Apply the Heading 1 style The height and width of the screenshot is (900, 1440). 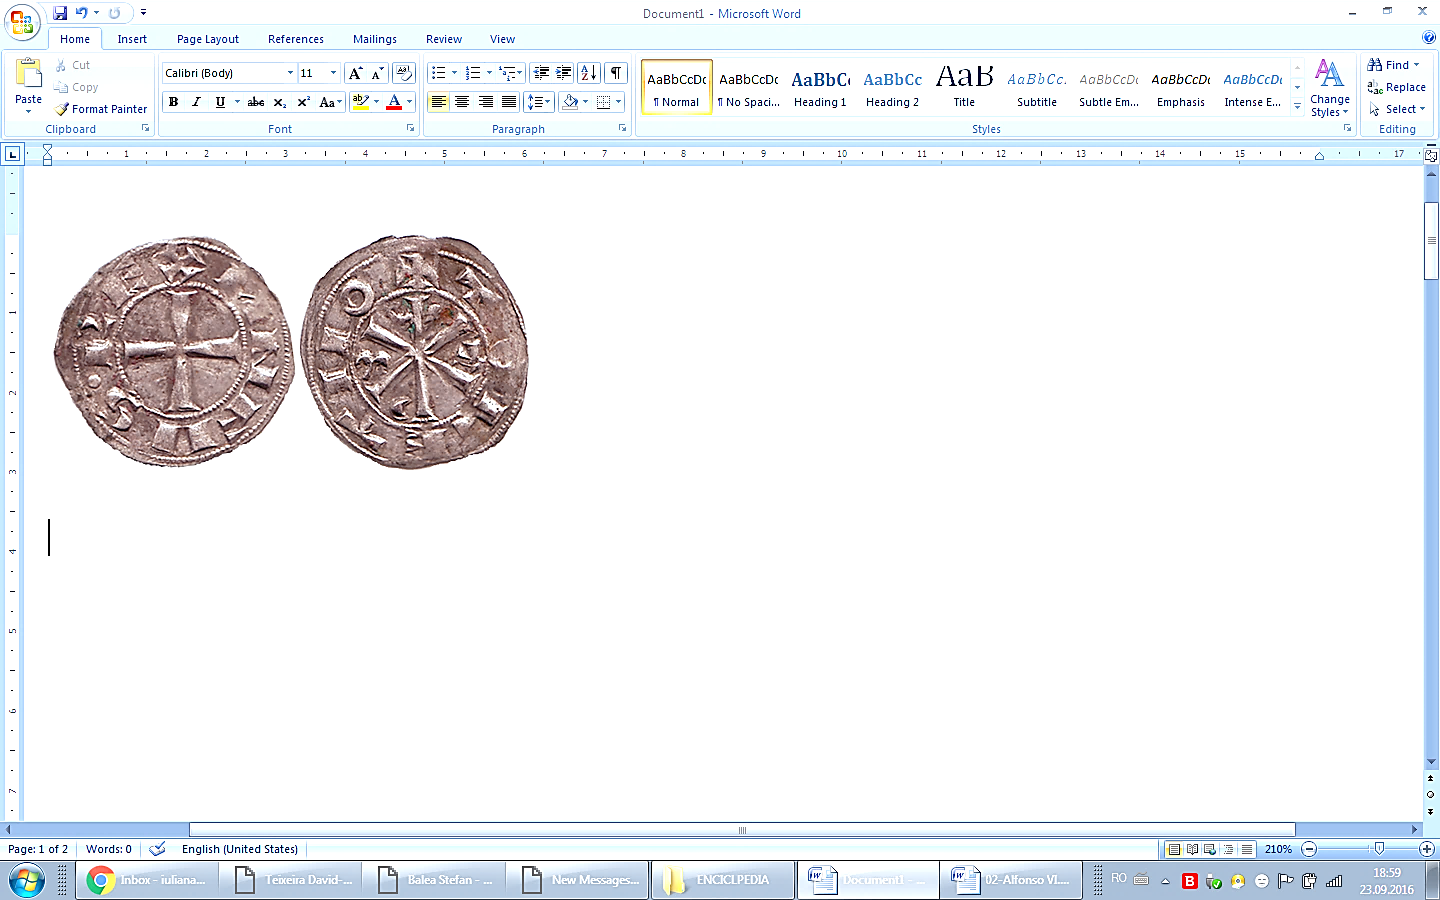820,88
